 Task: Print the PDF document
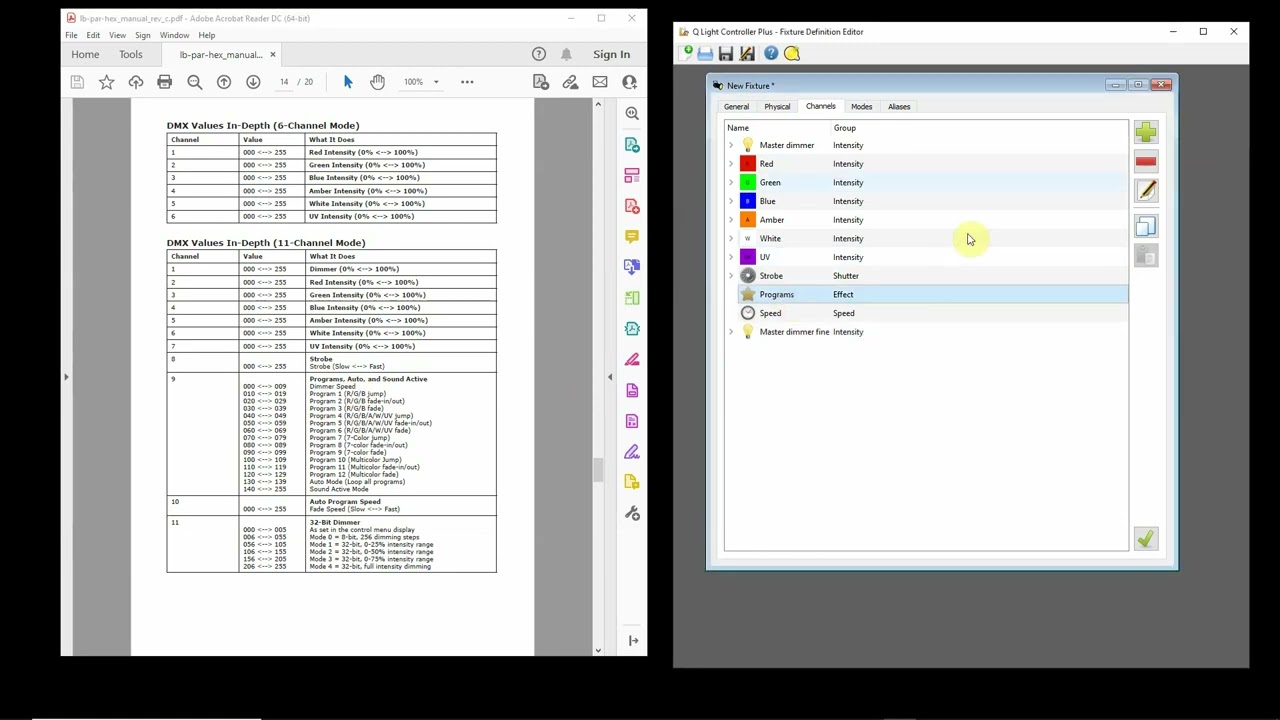click(164, 82)
